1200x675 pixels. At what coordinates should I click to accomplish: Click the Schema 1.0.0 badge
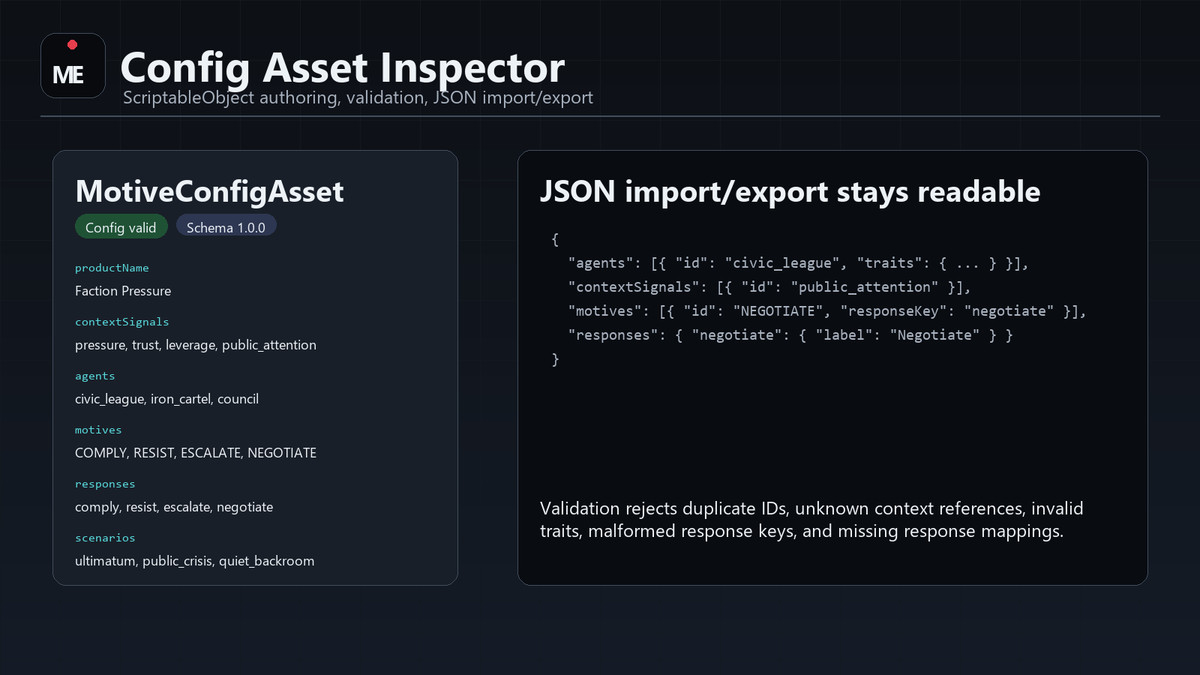226,227
